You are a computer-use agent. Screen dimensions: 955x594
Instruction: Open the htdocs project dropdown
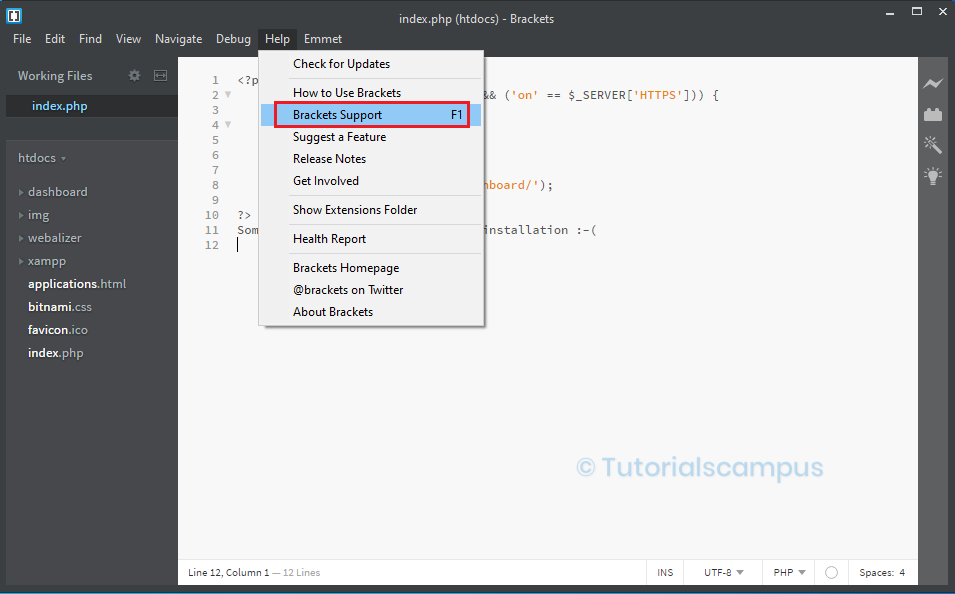(42, 158)
